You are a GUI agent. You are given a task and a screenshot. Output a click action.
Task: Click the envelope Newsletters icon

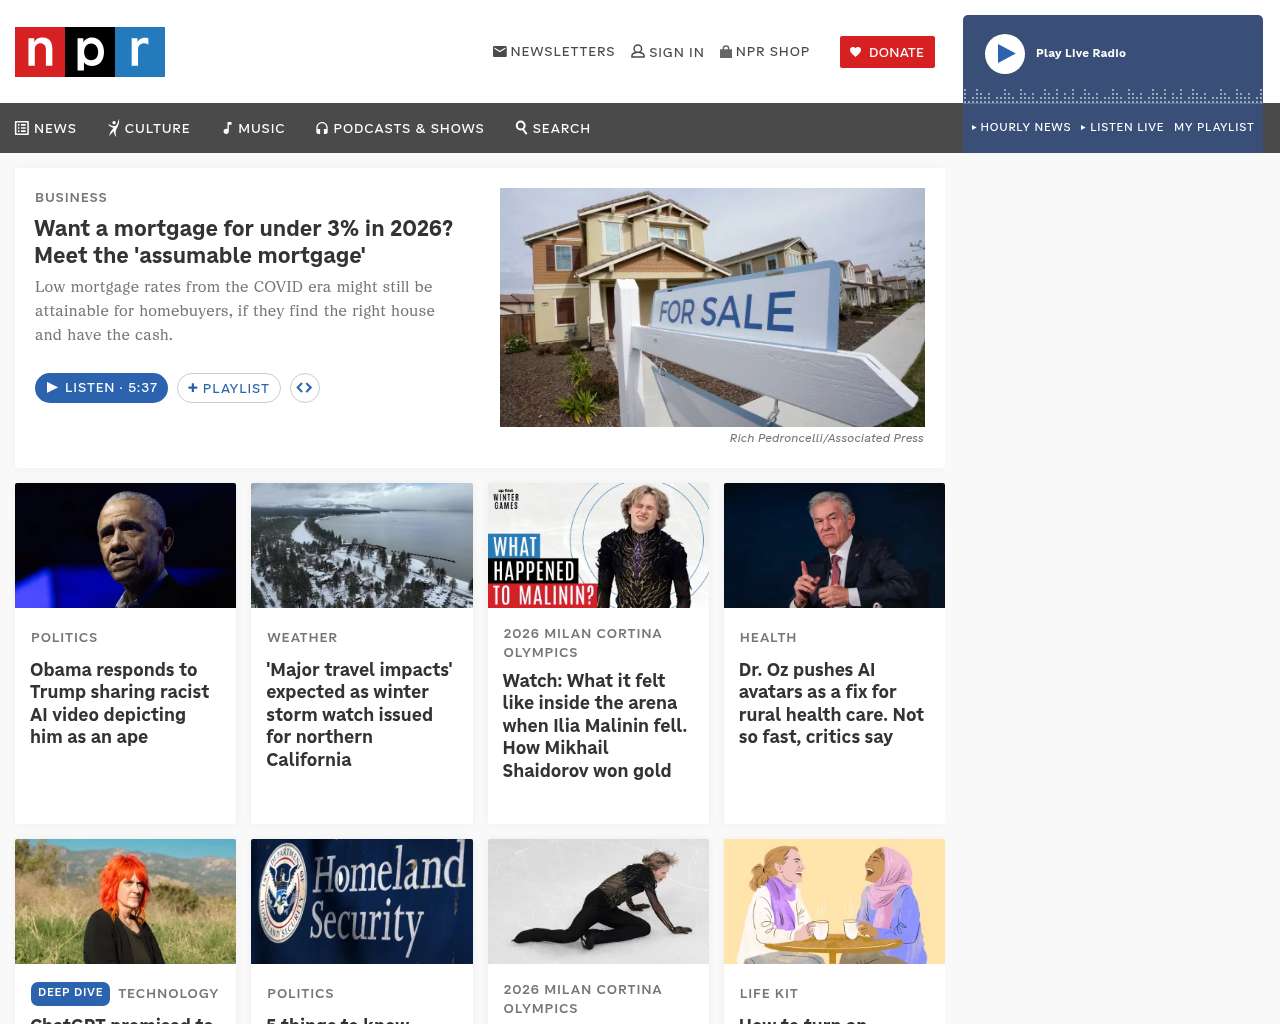click(x=500, y=51)
